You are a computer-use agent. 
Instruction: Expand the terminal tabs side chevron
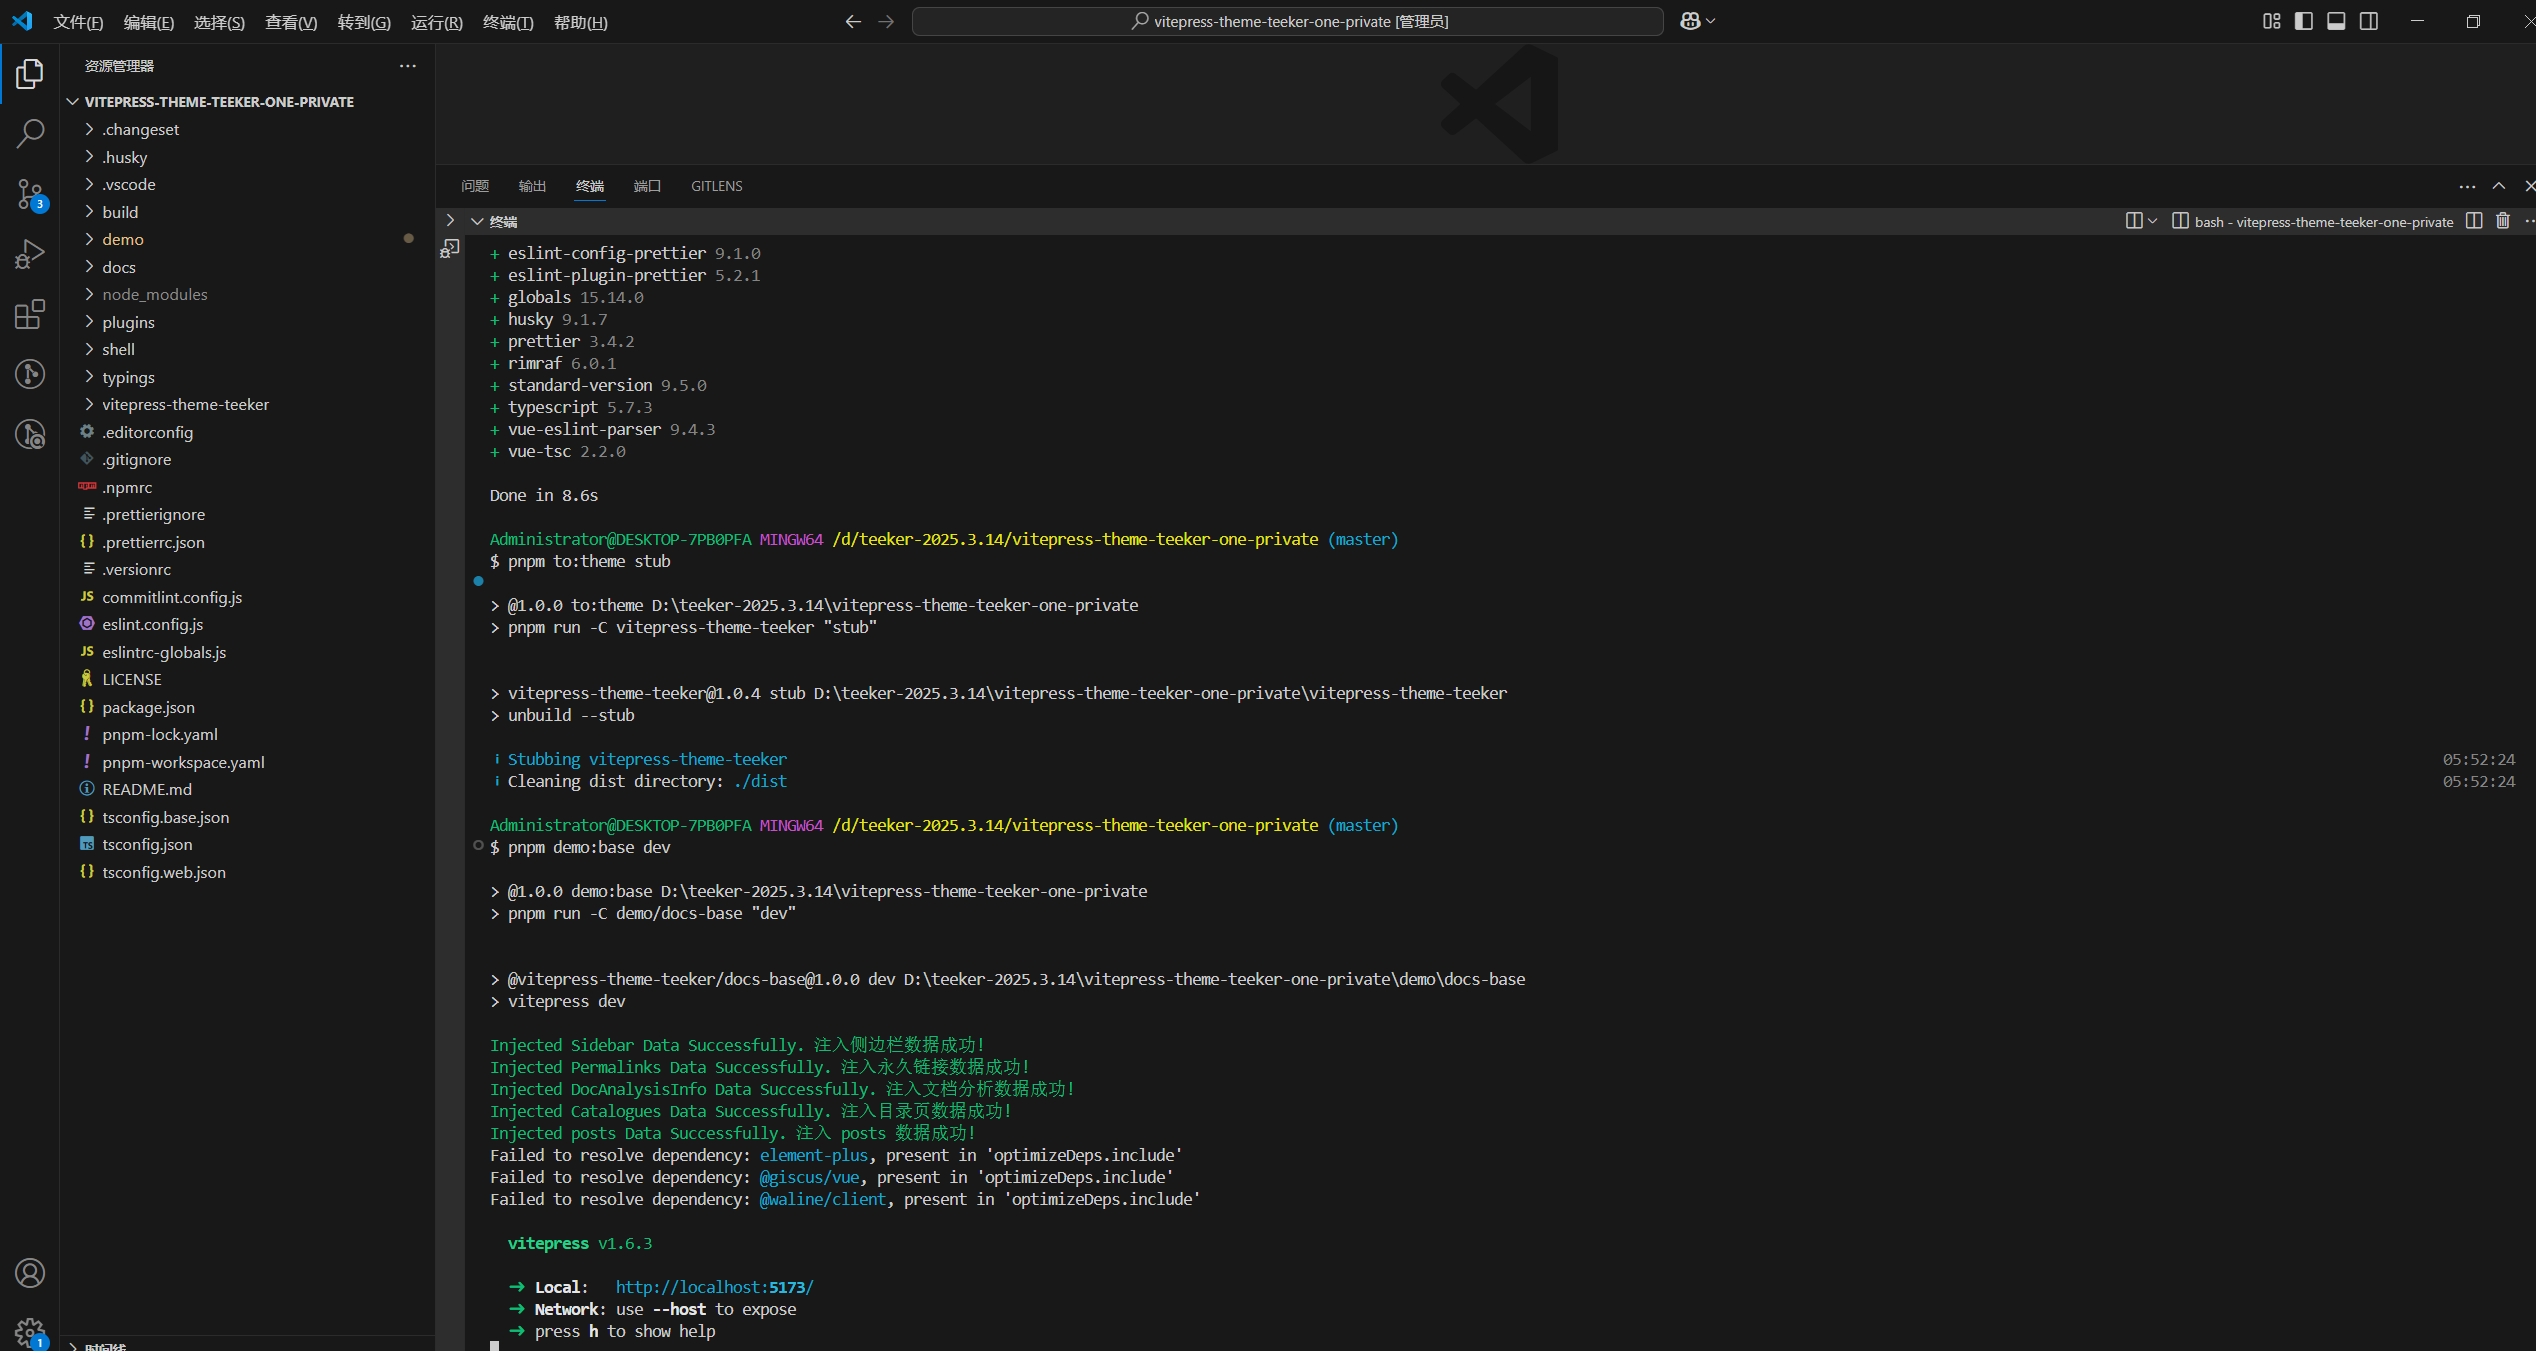click(450, 221)
